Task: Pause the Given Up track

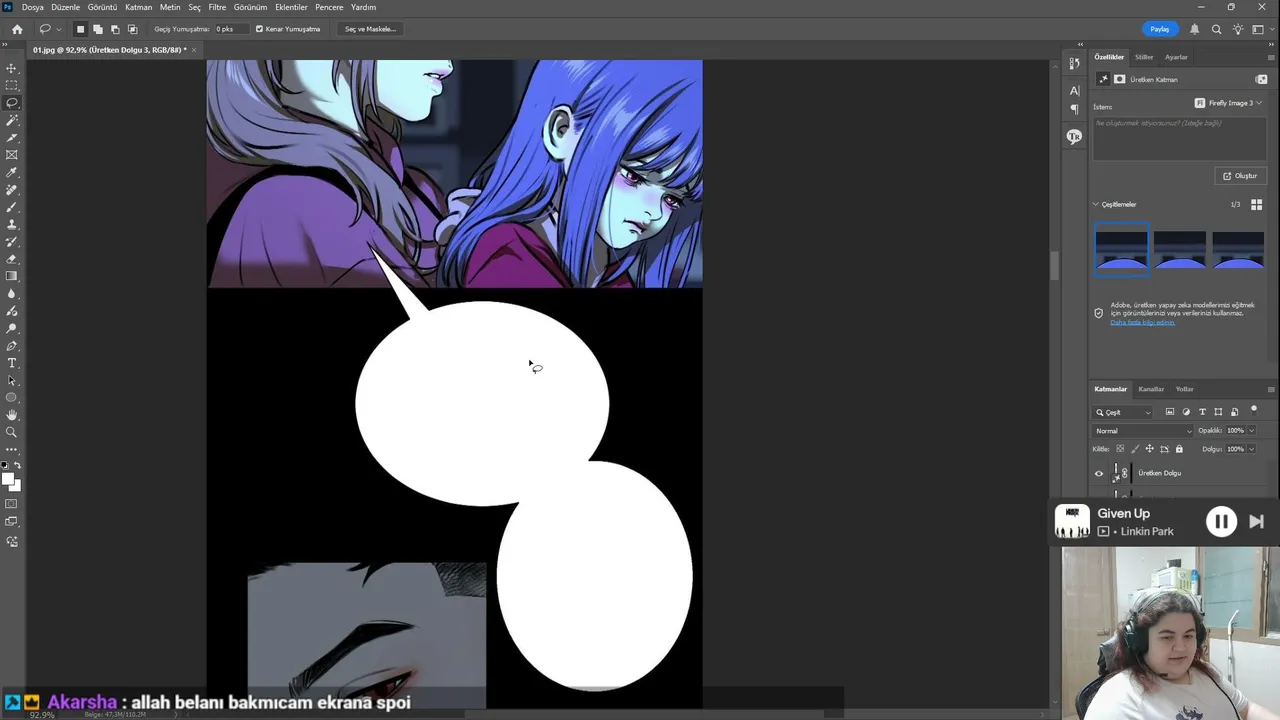Action: pyautogui.click(x=1221, y=521)
